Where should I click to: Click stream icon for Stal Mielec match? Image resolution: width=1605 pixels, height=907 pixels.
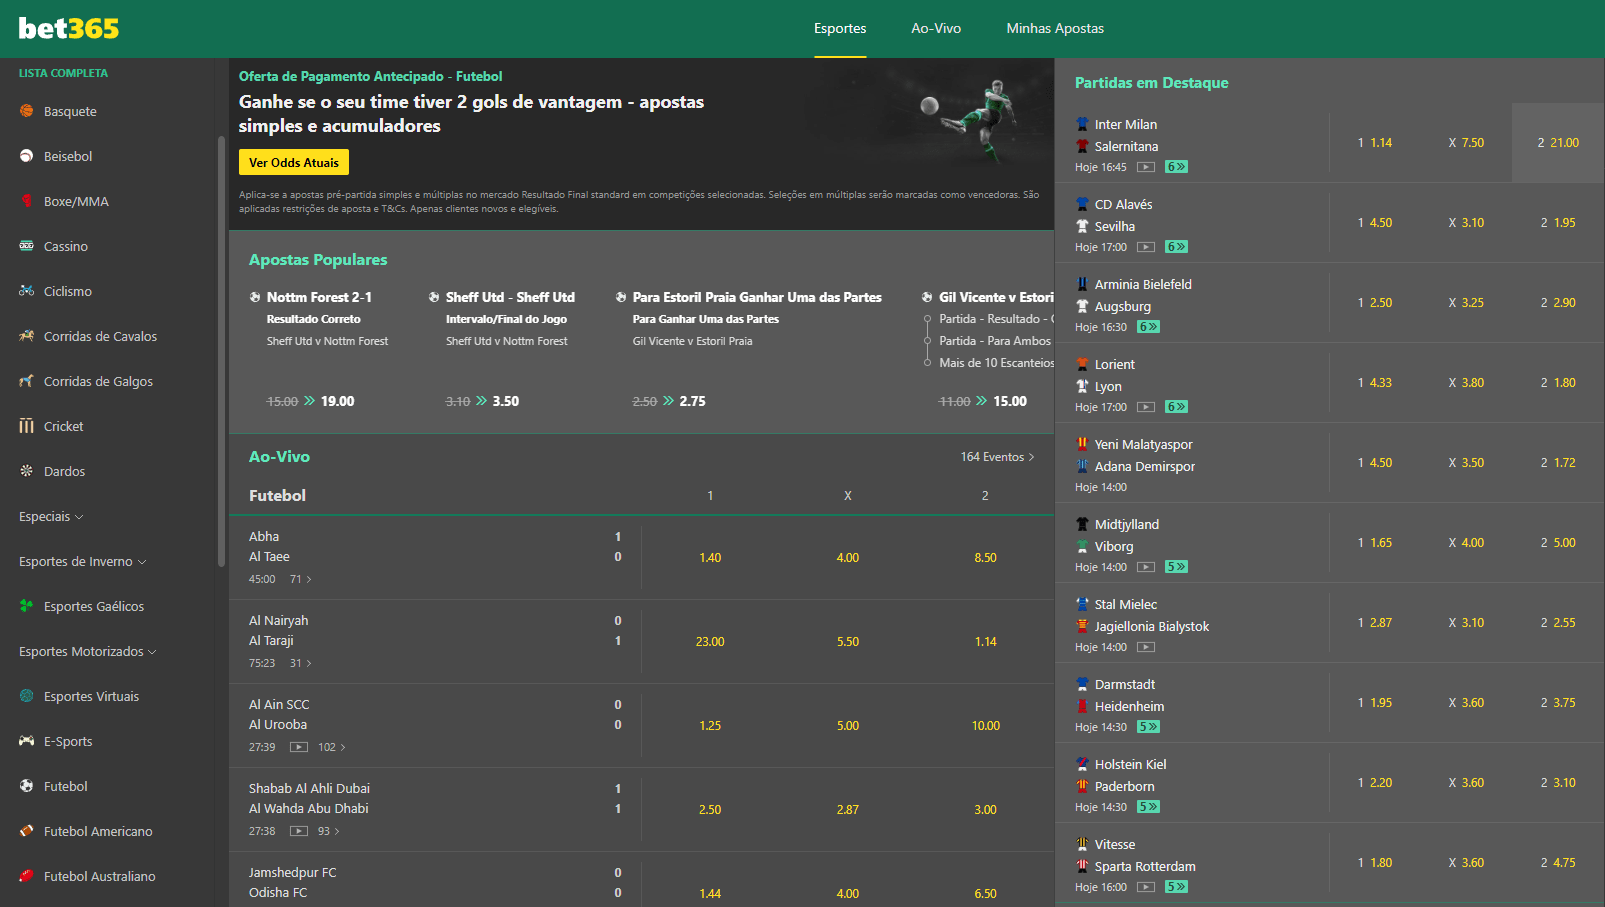(1146, 647)
